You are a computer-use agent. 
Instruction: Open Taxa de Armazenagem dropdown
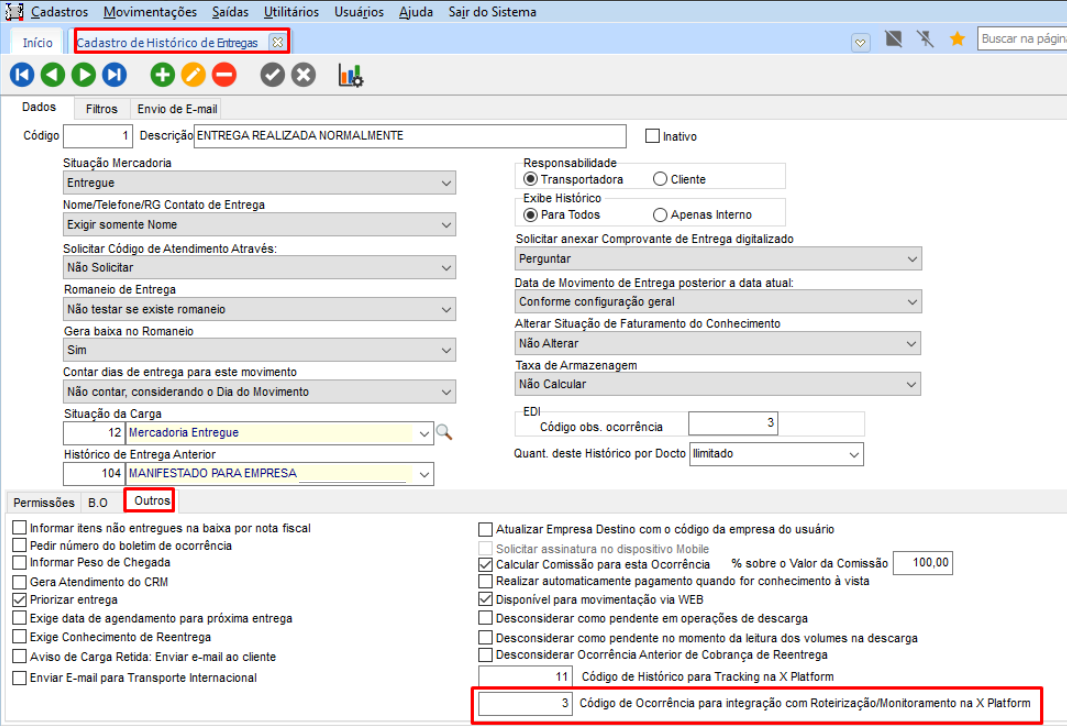click(x=718, y=384)
